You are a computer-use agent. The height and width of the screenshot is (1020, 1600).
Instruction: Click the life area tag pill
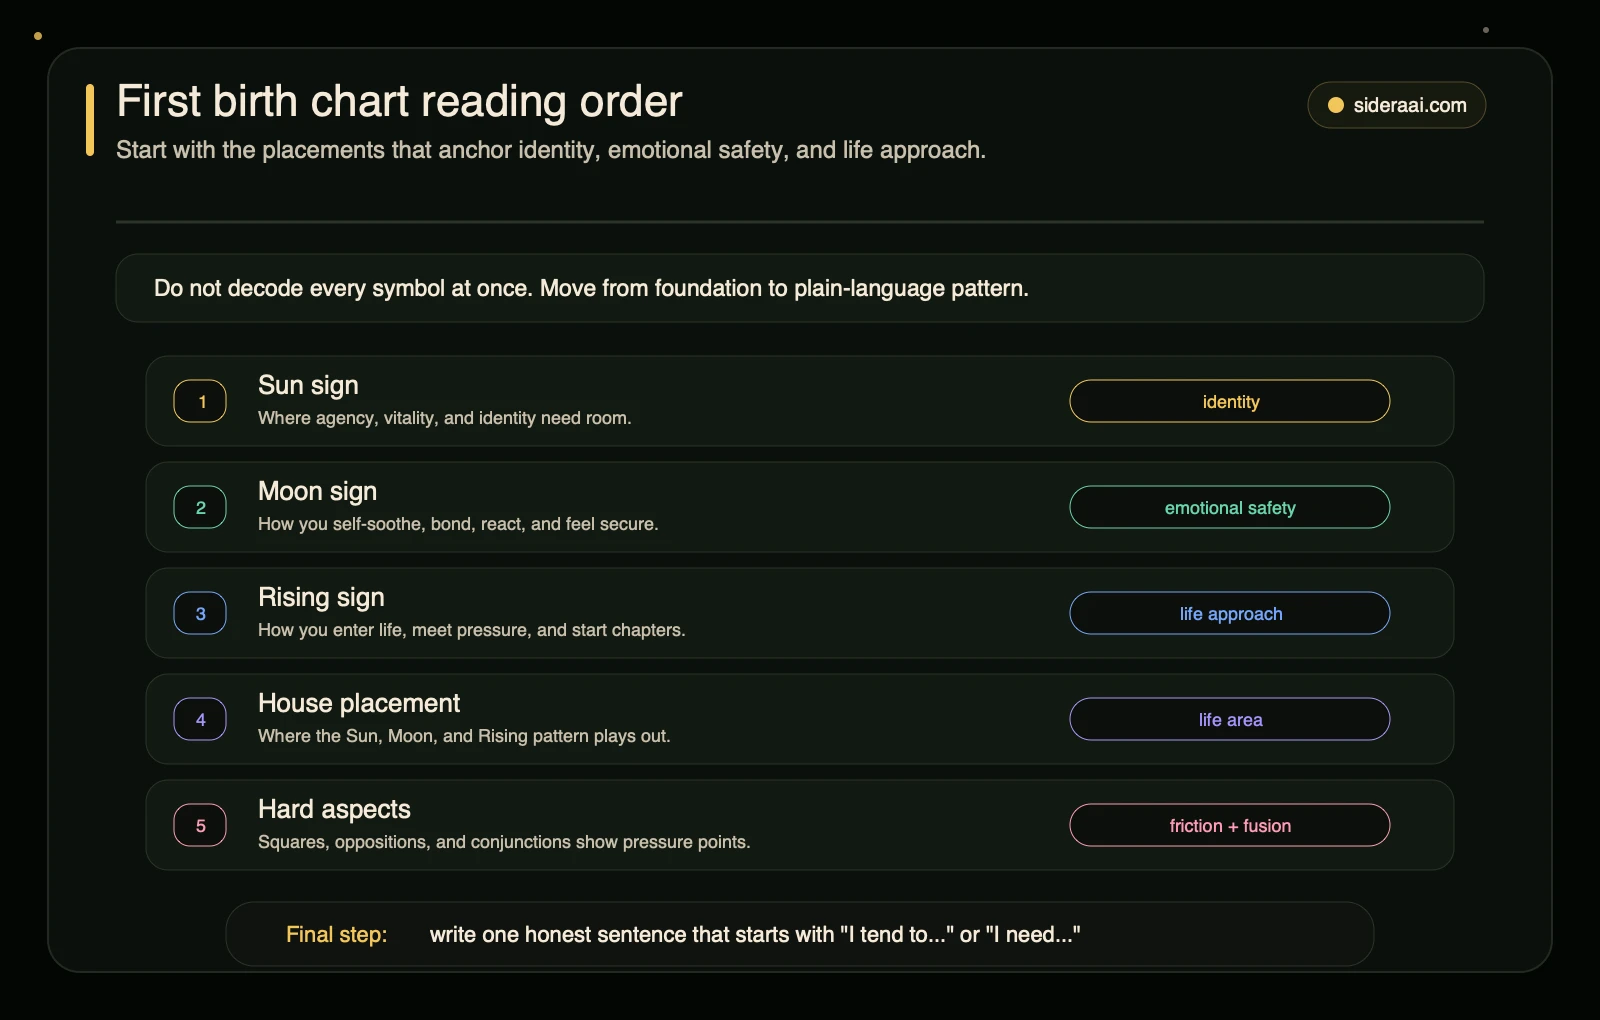(1230, 719)
